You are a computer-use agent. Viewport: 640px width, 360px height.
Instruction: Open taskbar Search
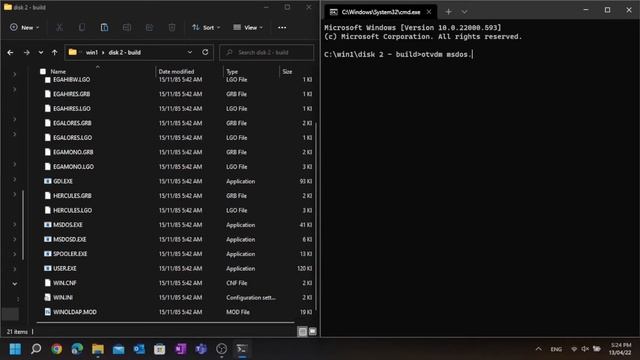click(36, 349)
